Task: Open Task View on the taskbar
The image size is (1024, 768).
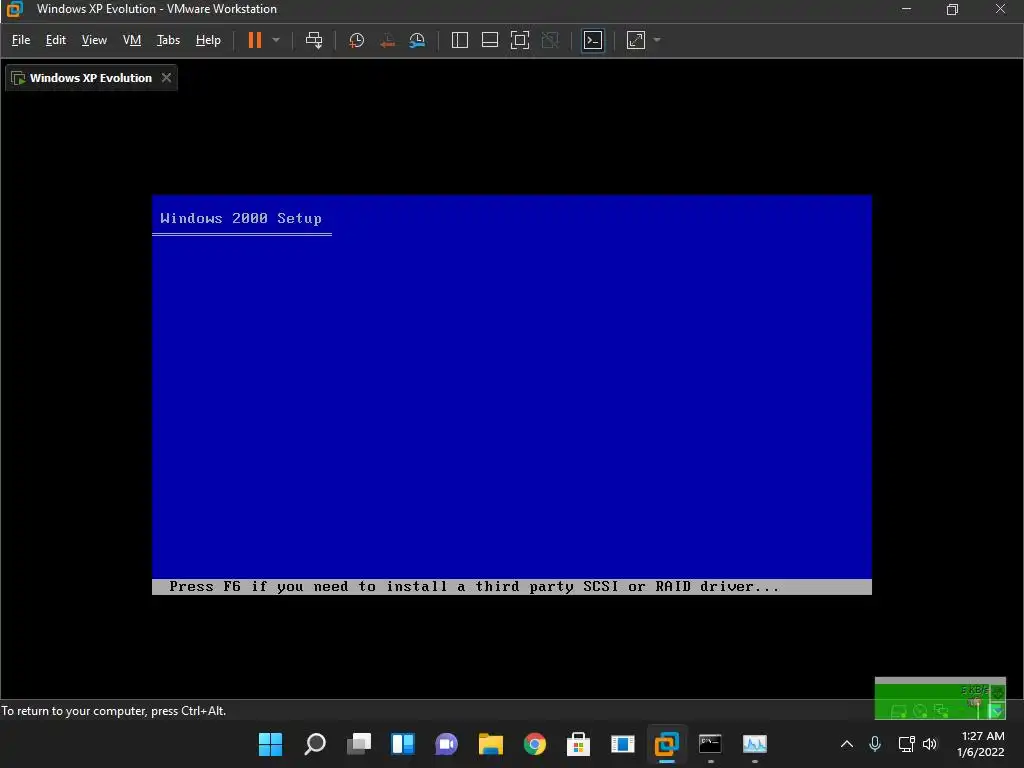Action: click(x=359, y=744)
